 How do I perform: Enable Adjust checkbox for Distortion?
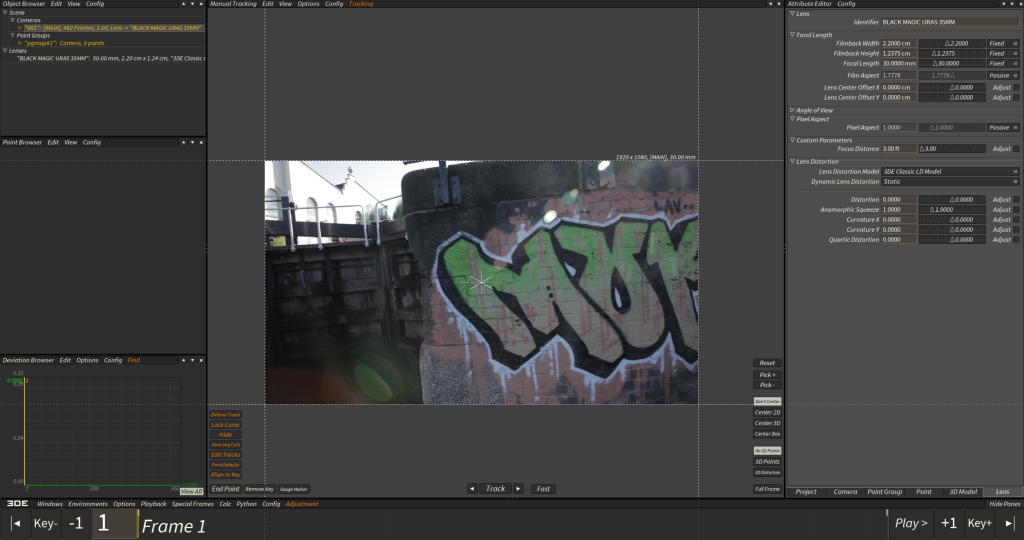coord(1016,200)
